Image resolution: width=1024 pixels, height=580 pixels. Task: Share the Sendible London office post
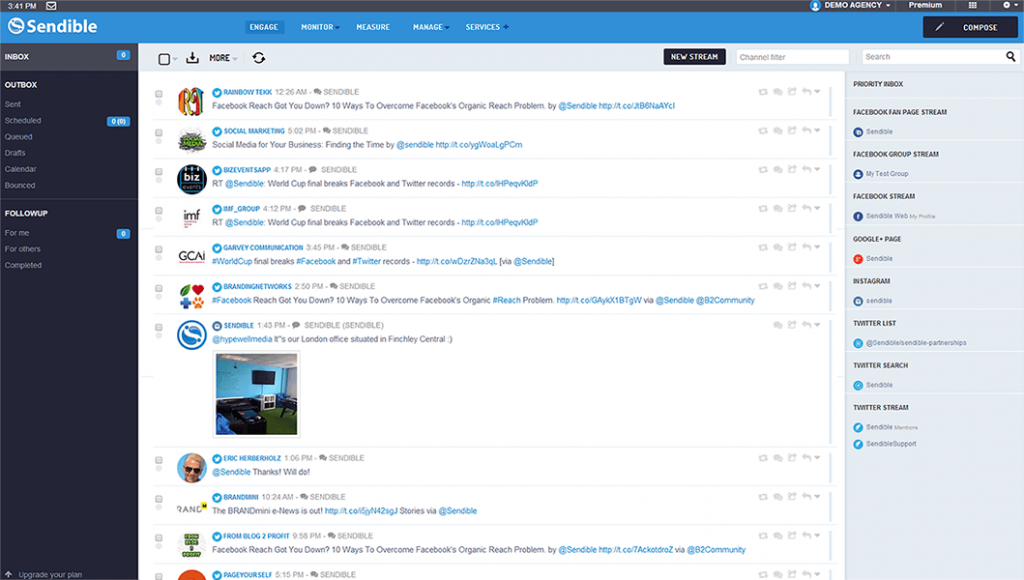pyautogui.click(x=791, y=325)
